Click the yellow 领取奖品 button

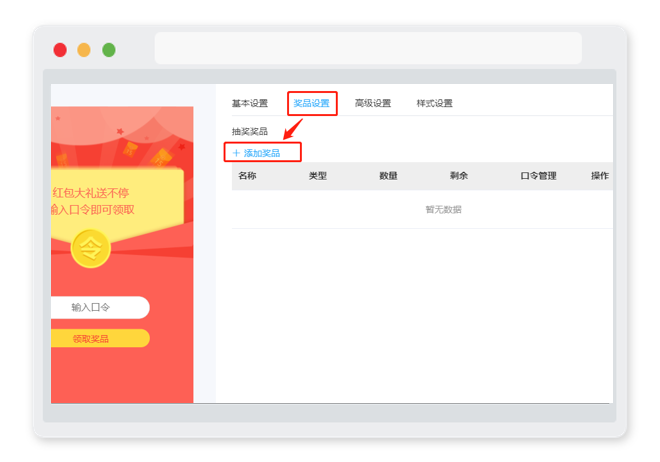[100, 339]
